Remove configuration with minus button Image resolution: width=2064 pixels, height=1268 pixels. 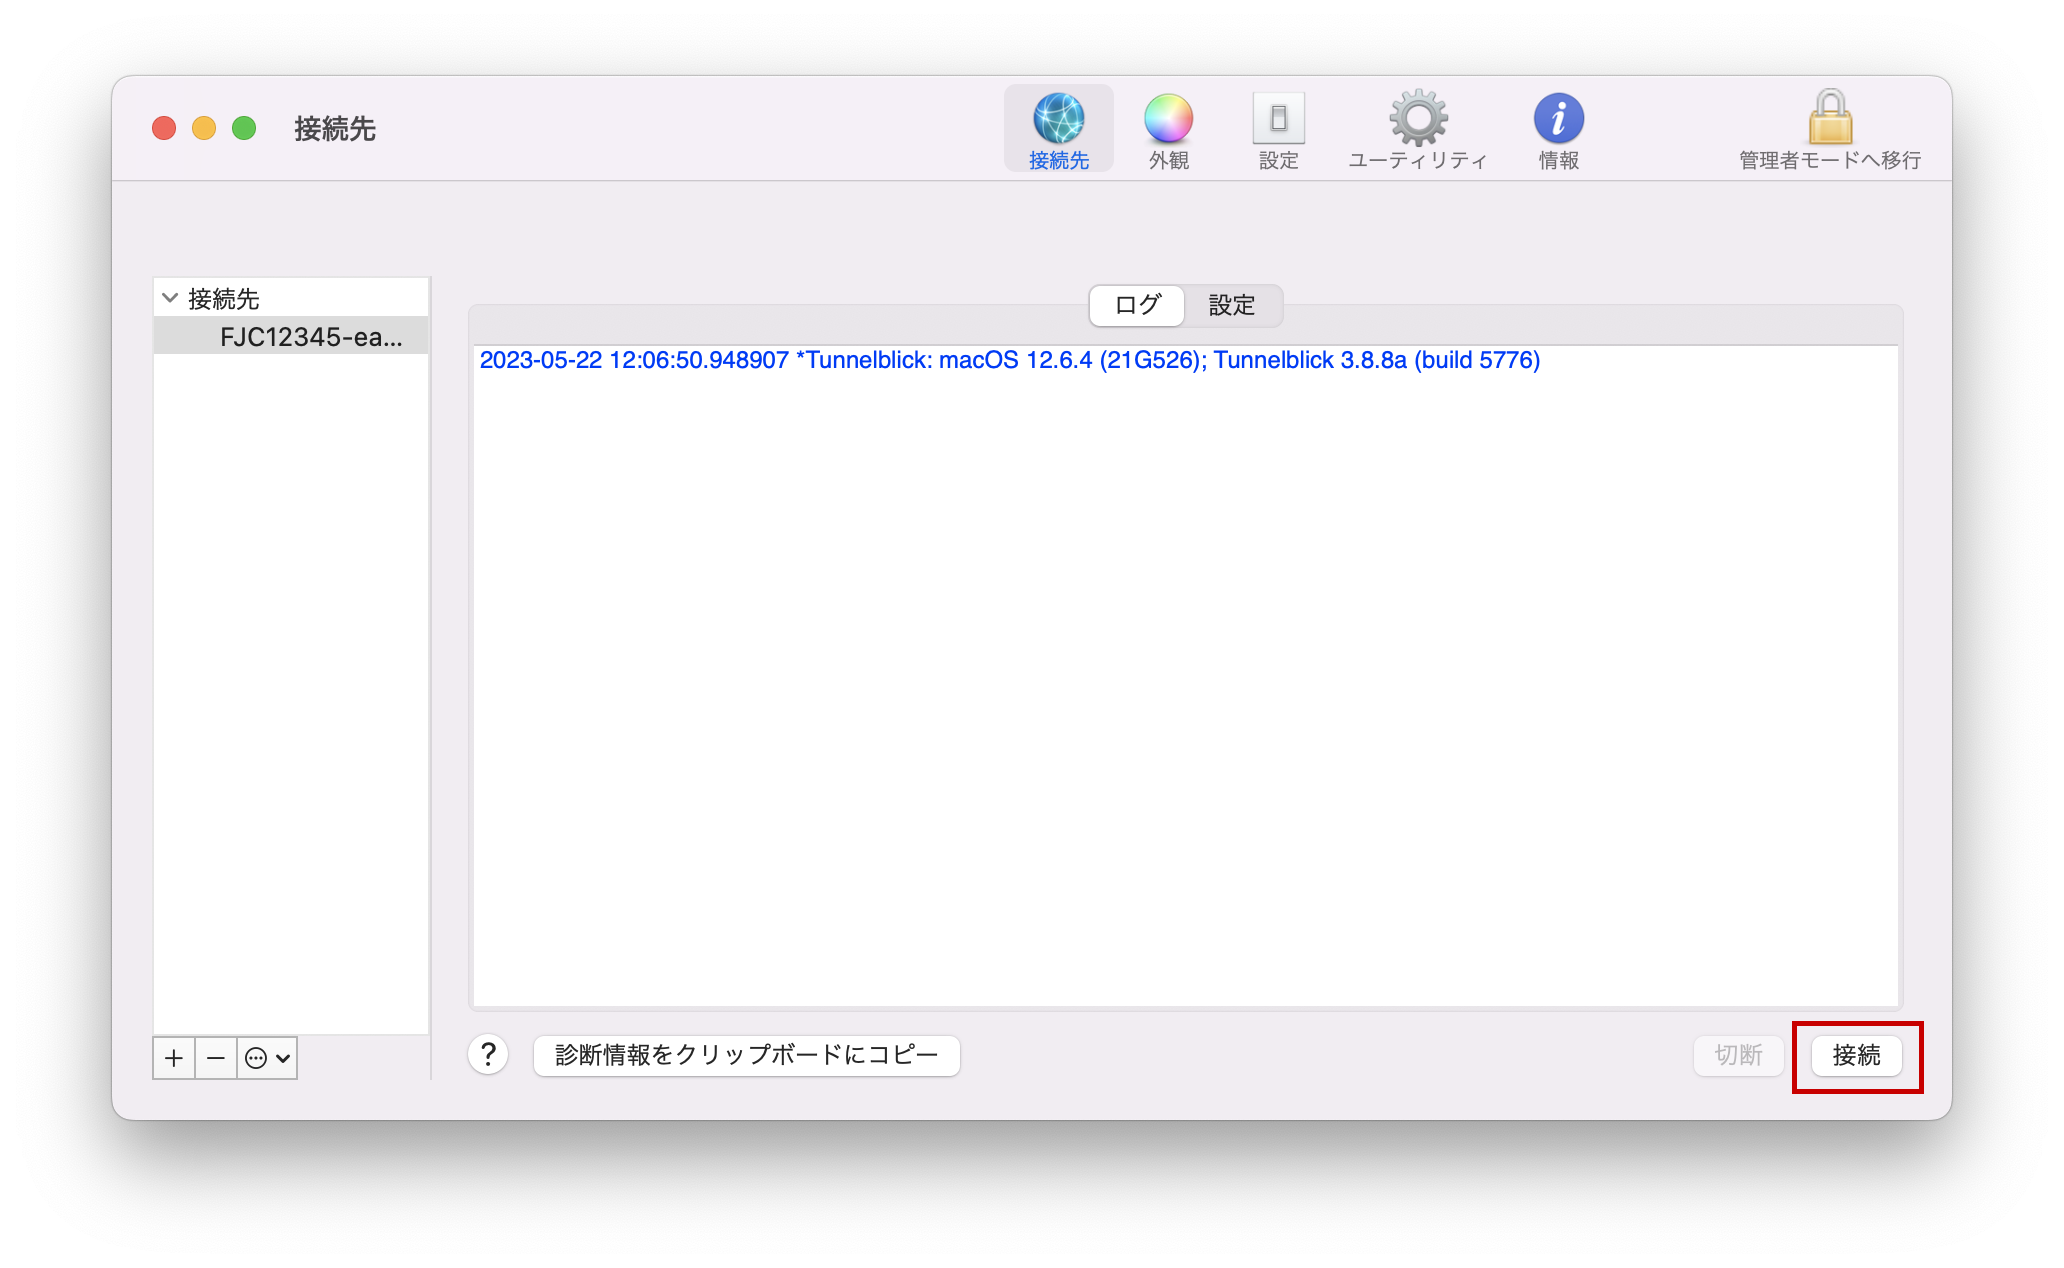216,1058
